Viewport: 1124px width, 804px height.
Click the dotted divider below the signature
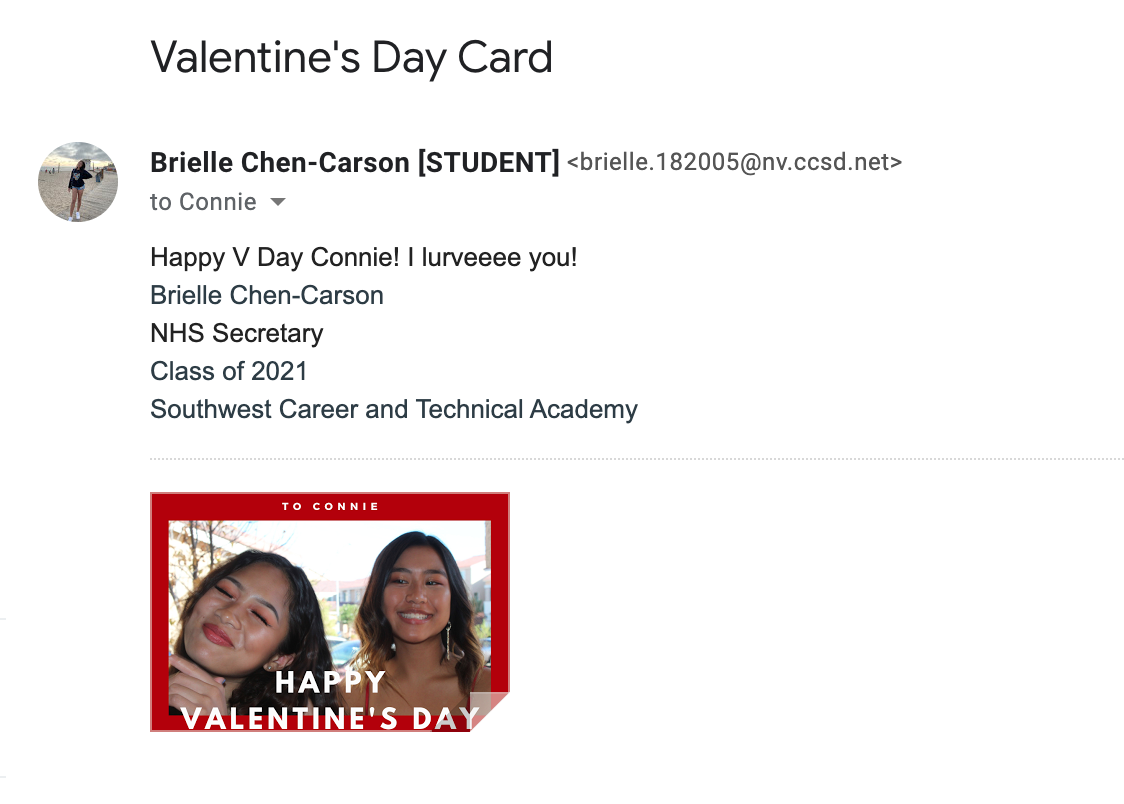click(636, 459)
